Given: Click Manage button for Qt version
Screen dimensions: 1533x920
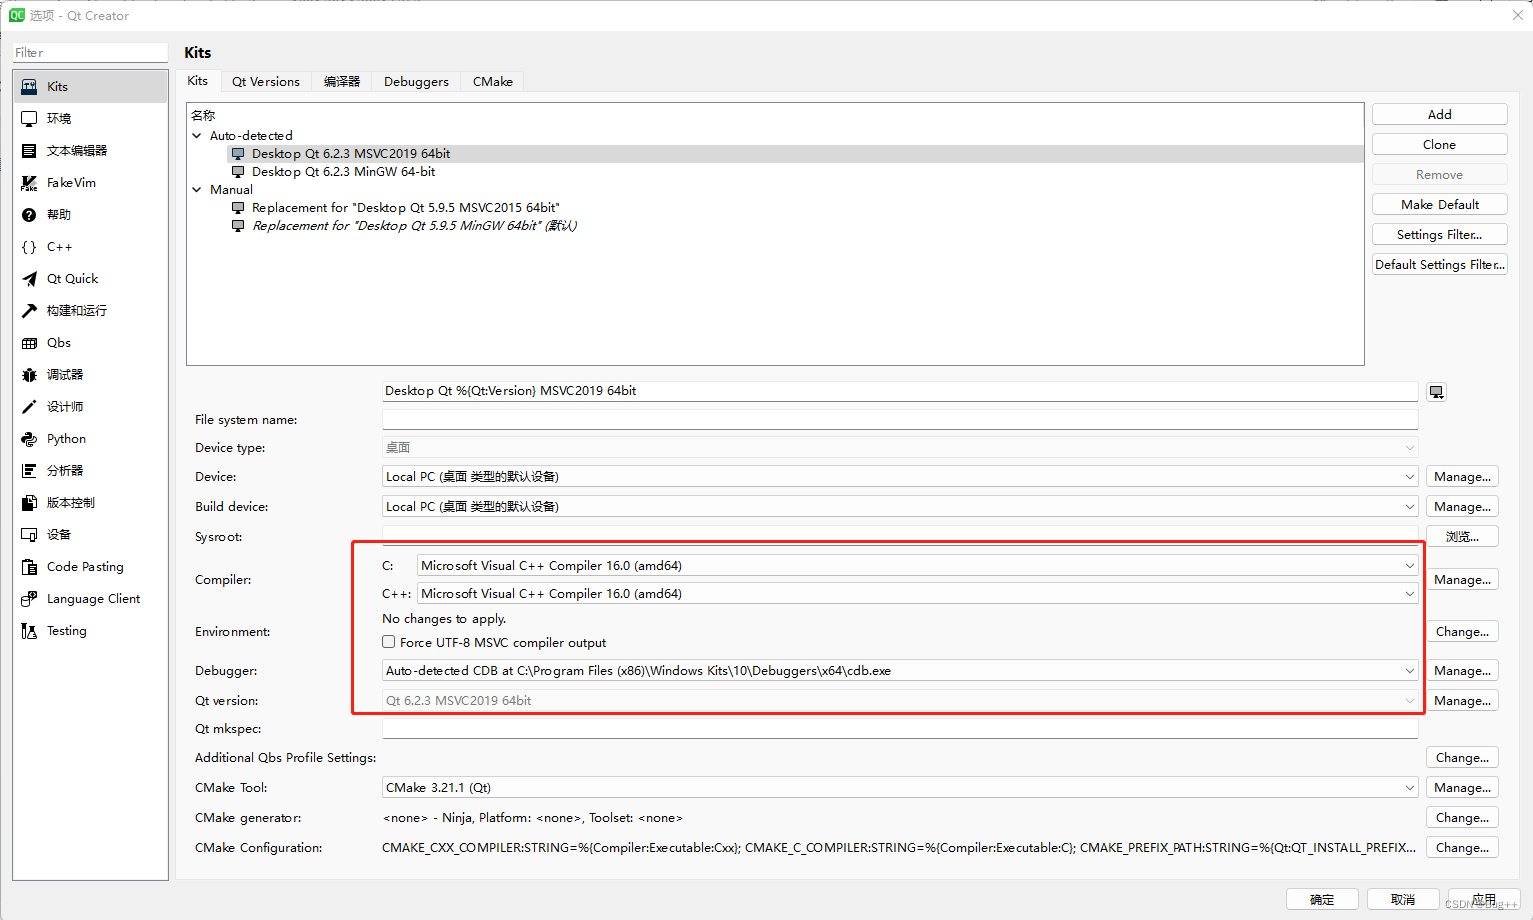Looking at the screenshot, I should click(x=1462, y=700).
